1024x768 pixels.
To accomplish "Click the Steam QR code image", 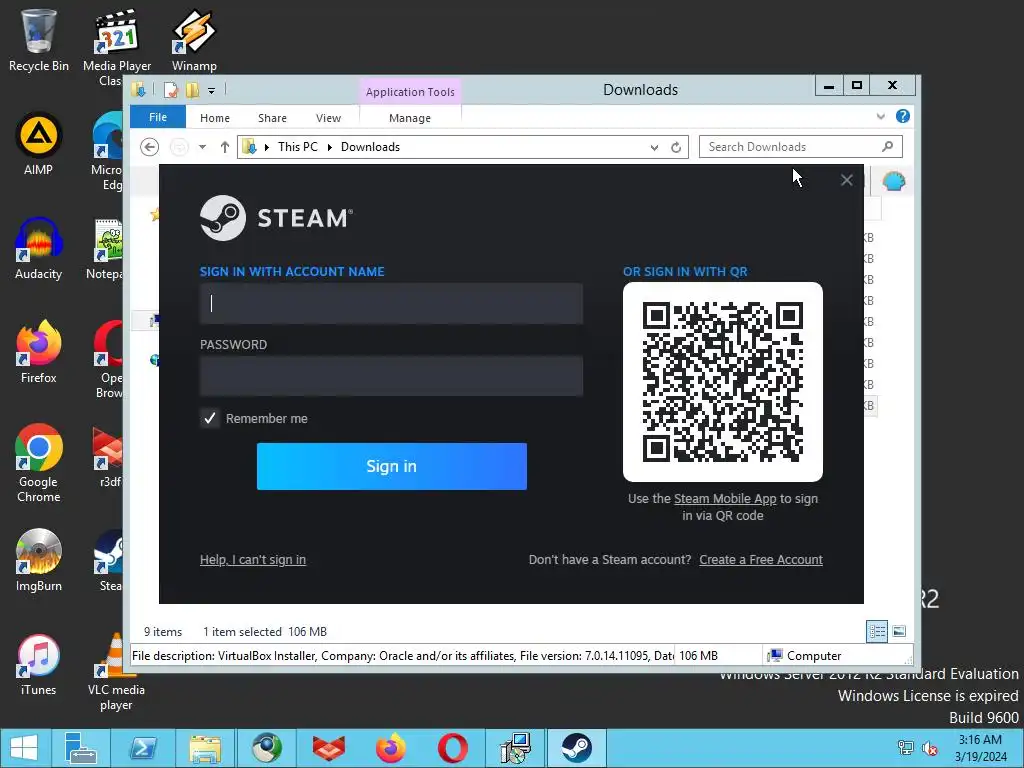I will (x=723, y=381).
